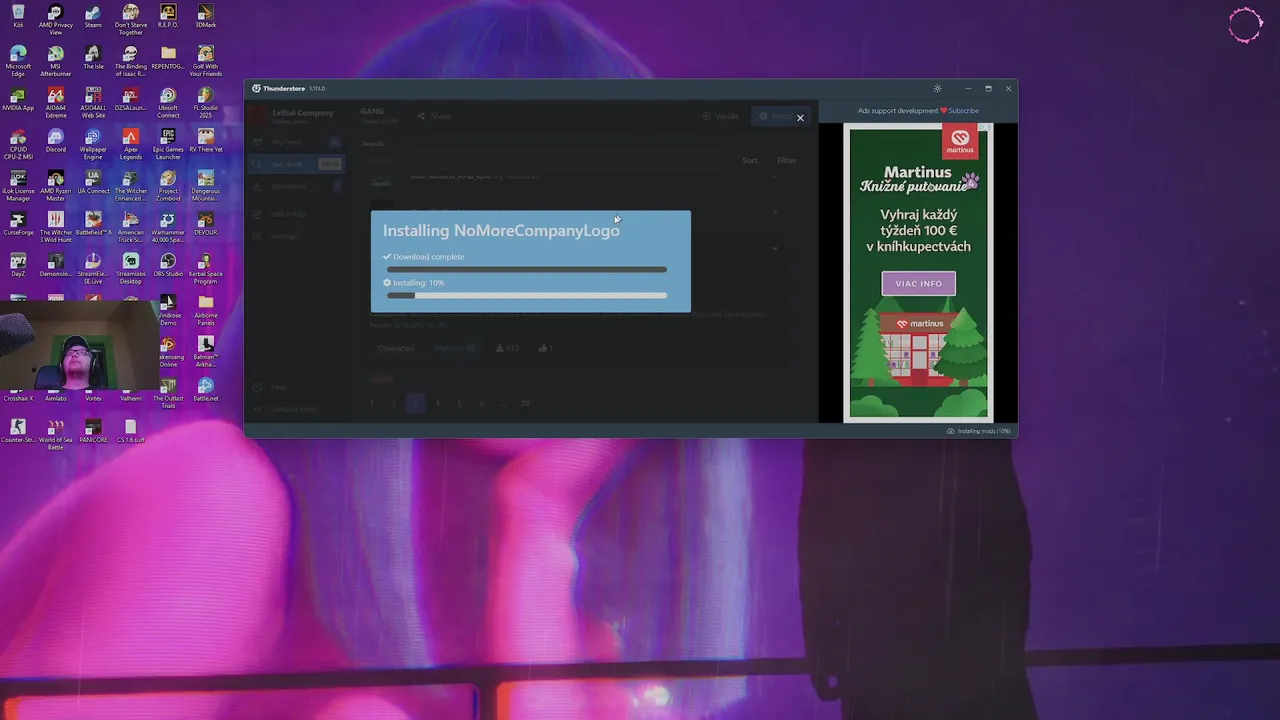1280x720 pixels.
Task: Click the Subscribe link above the ad
Action: pyautogui.click(x=963, y=111)
